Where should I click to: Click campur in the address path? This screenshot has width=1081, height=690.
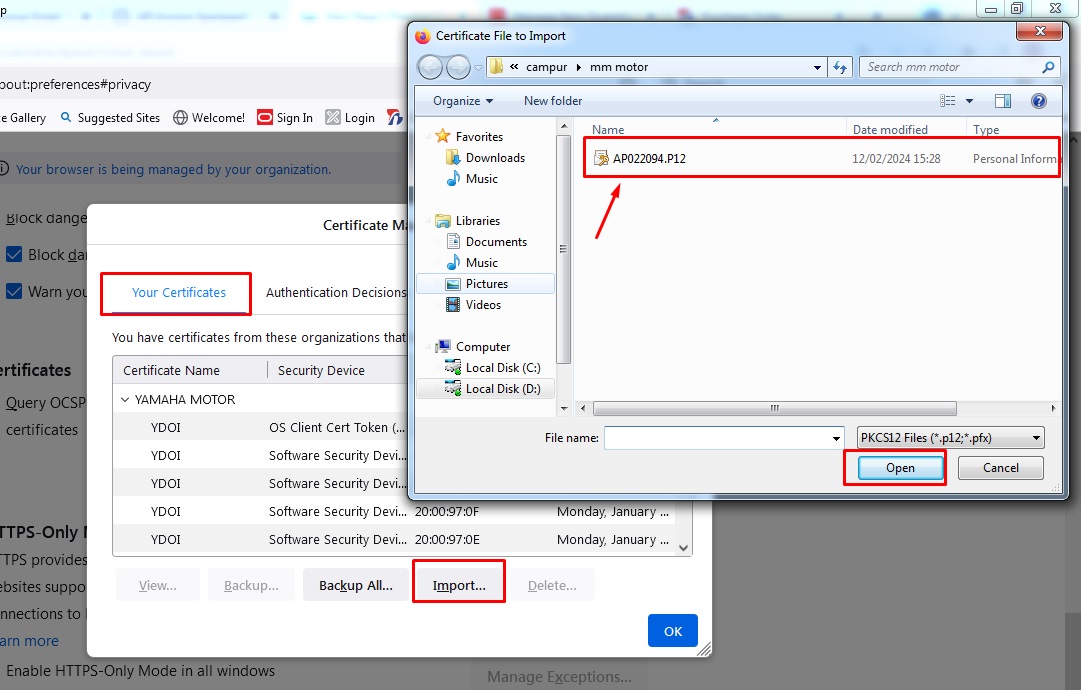point(546,67)
